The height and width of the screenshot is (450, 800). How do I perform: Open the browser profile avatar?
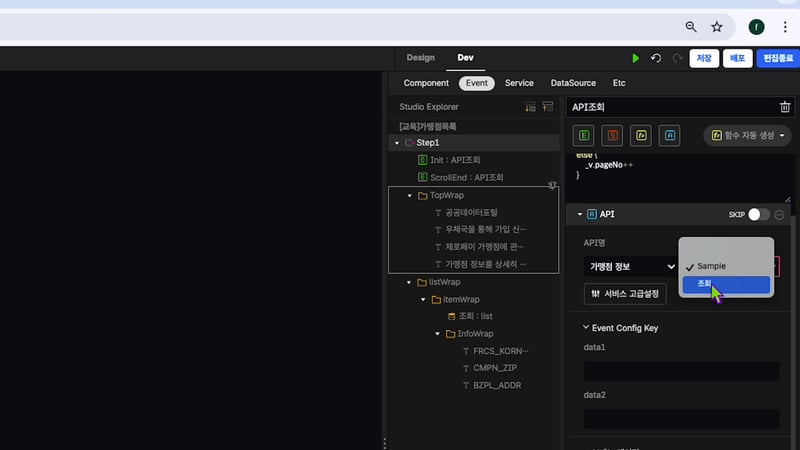756,27
